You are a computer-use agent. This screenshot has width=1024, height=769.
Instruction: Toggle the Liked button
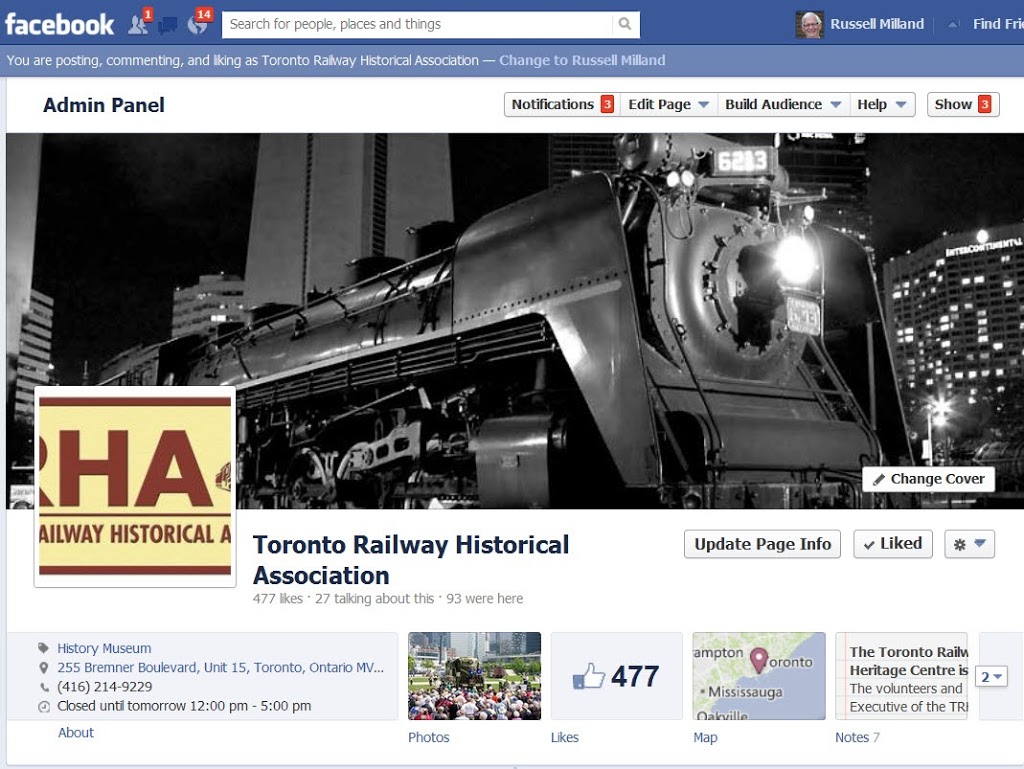[892, 544]
